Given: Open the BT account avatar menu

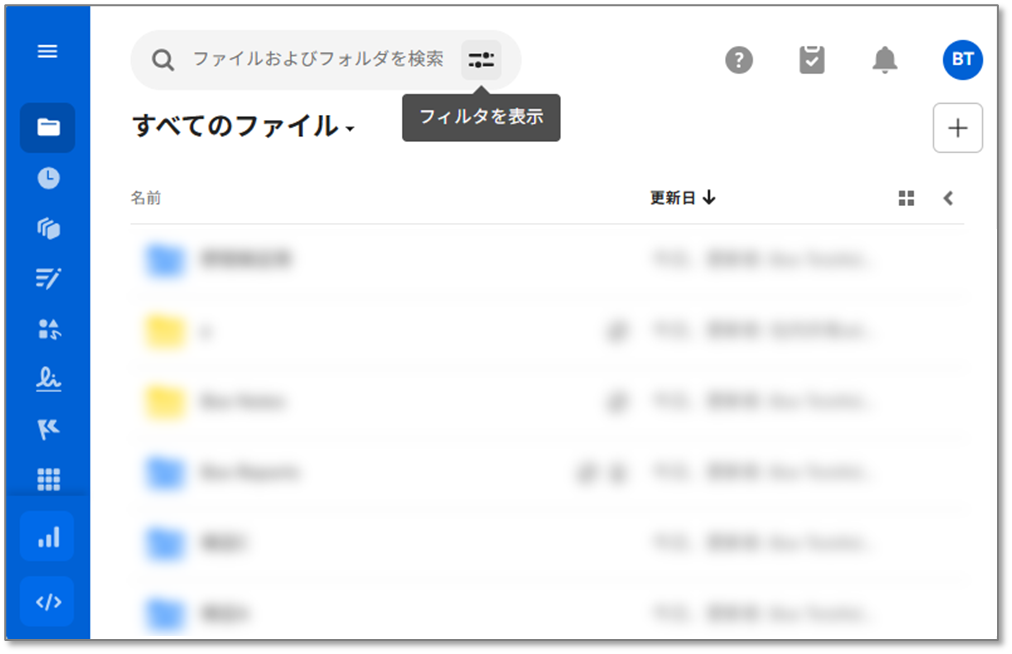Looking at the screenshot, I should [x=962, y=60].
